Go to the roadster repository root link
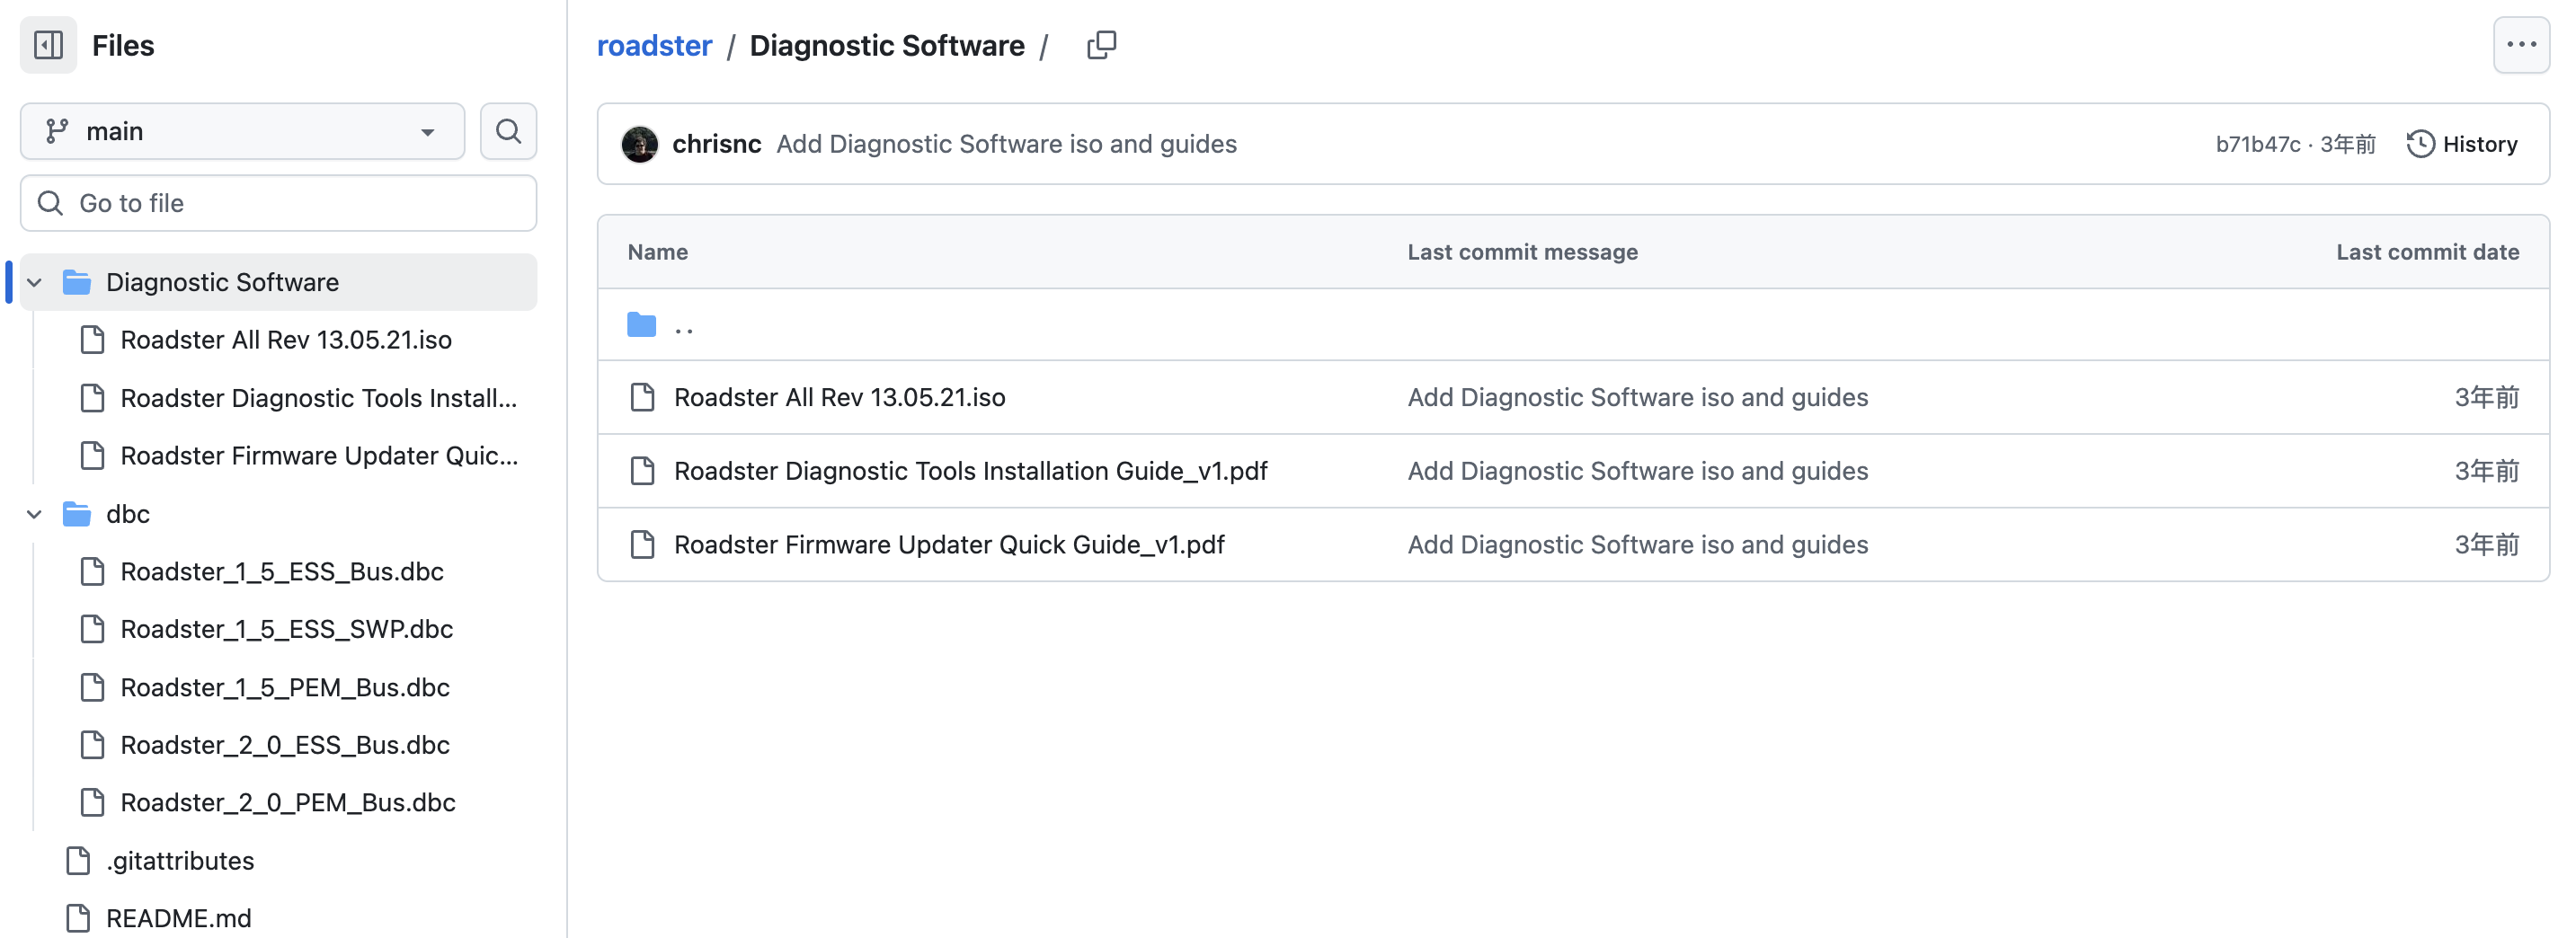The width and height of the screenshot is (2576, 938). click(654, 46)
